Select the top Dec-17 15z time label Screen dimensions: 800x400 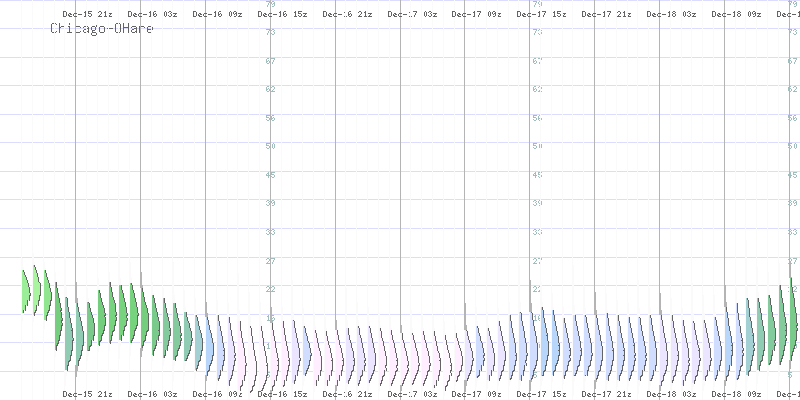point(541,15)
